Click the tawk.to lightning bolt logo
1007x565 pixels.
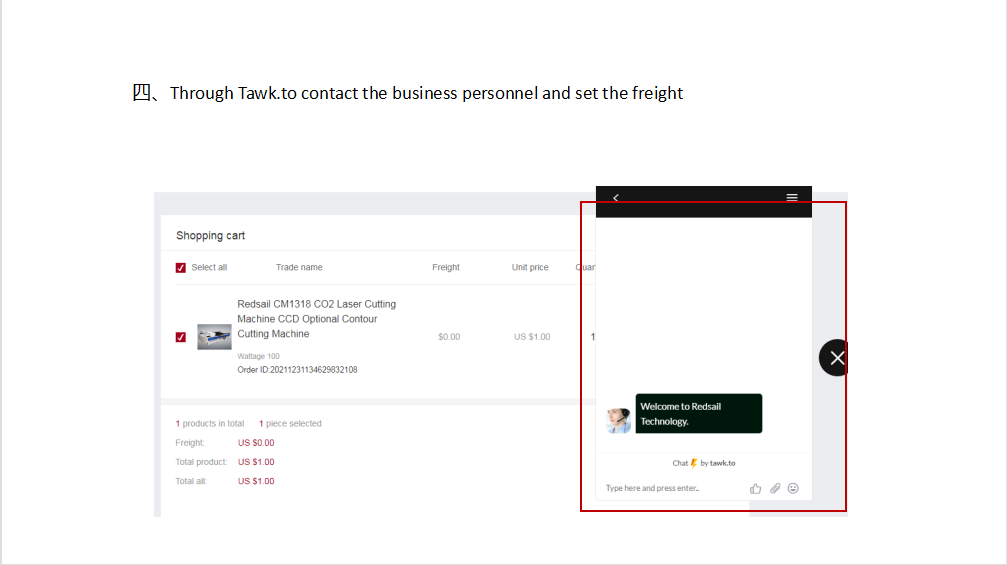pyautogui.click(x=694, y=463)
